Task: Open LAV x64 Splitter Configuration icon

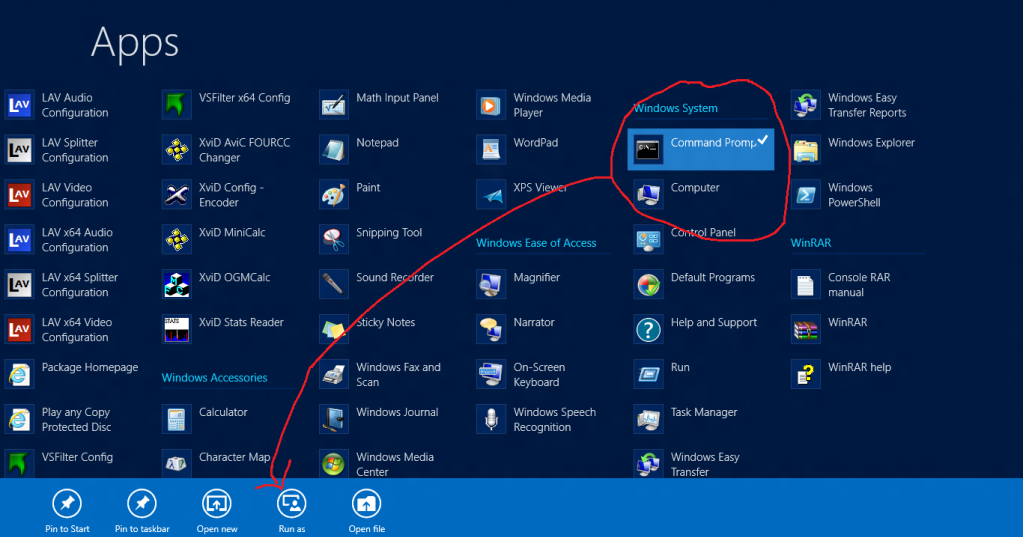Action: pos(19,285)
